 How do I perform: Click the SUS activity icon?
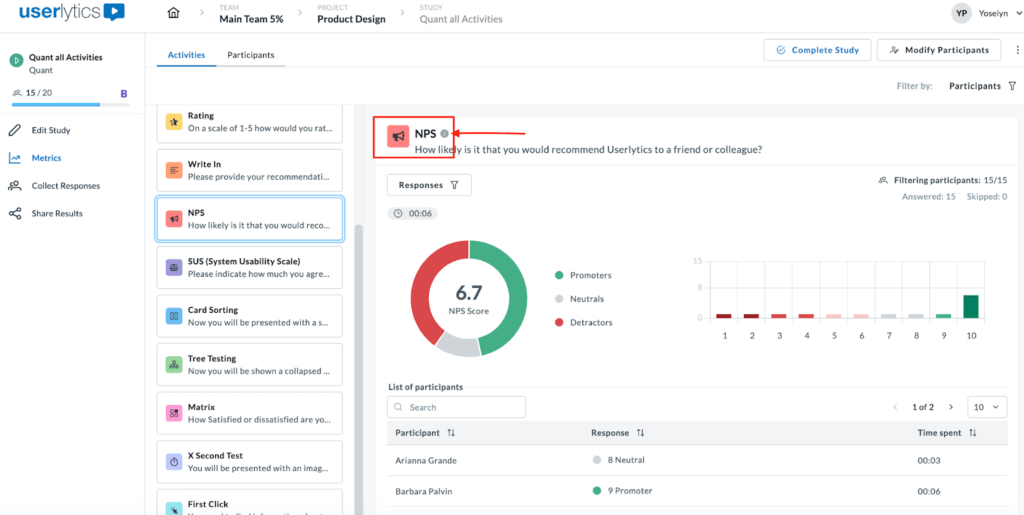click(x=174, y=267)
